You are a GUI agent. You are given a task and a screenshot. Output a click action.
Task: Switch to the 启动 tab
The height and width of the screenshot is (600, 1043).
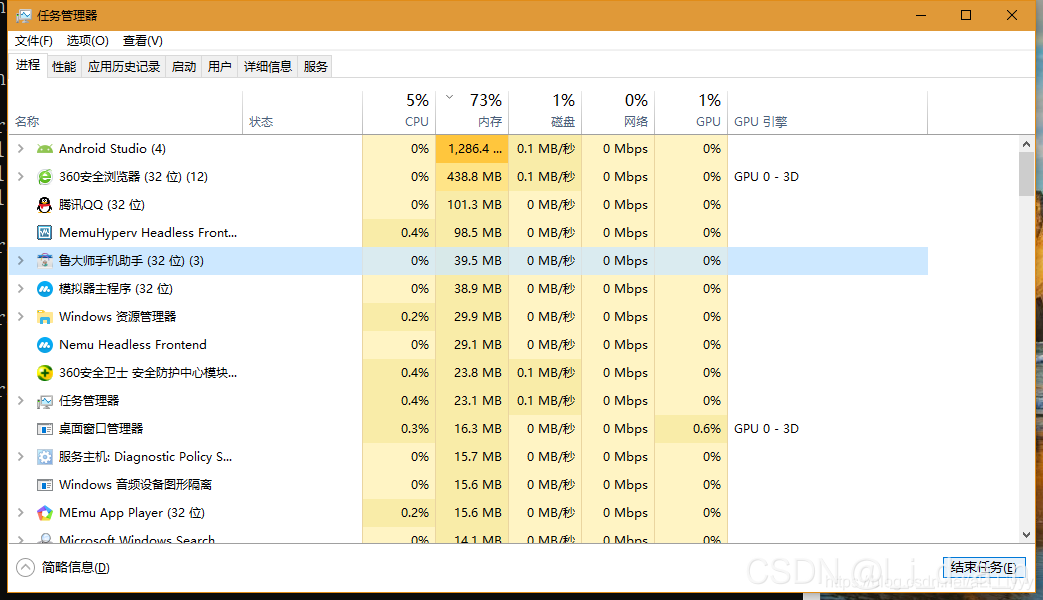click(184, 67)
